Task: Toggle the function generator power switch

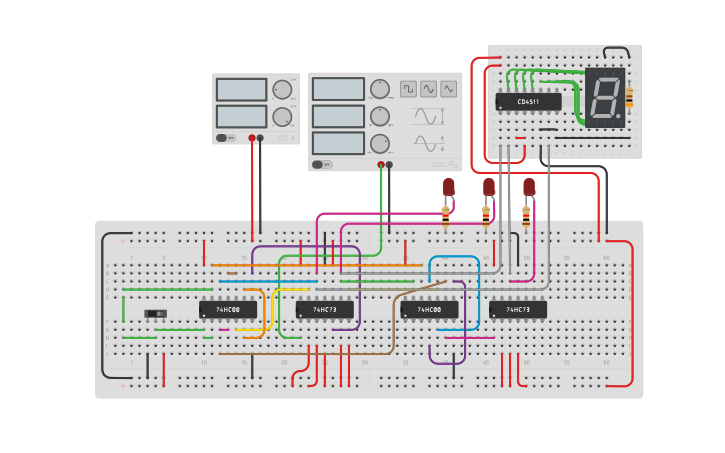Action: pos(321,164)
